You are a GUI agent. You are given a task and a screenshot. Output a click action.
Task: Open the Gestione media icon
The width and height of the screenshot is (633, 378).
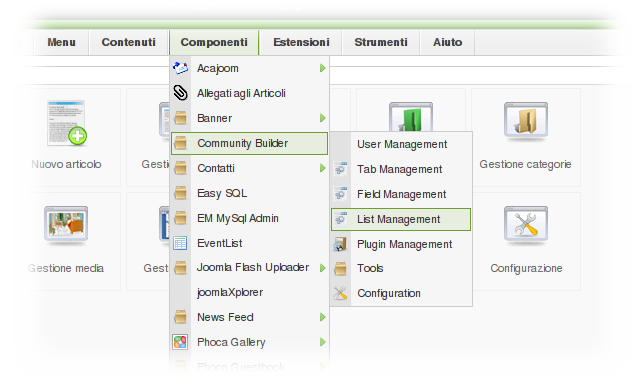pyautogui.click(x=66, y=225)
